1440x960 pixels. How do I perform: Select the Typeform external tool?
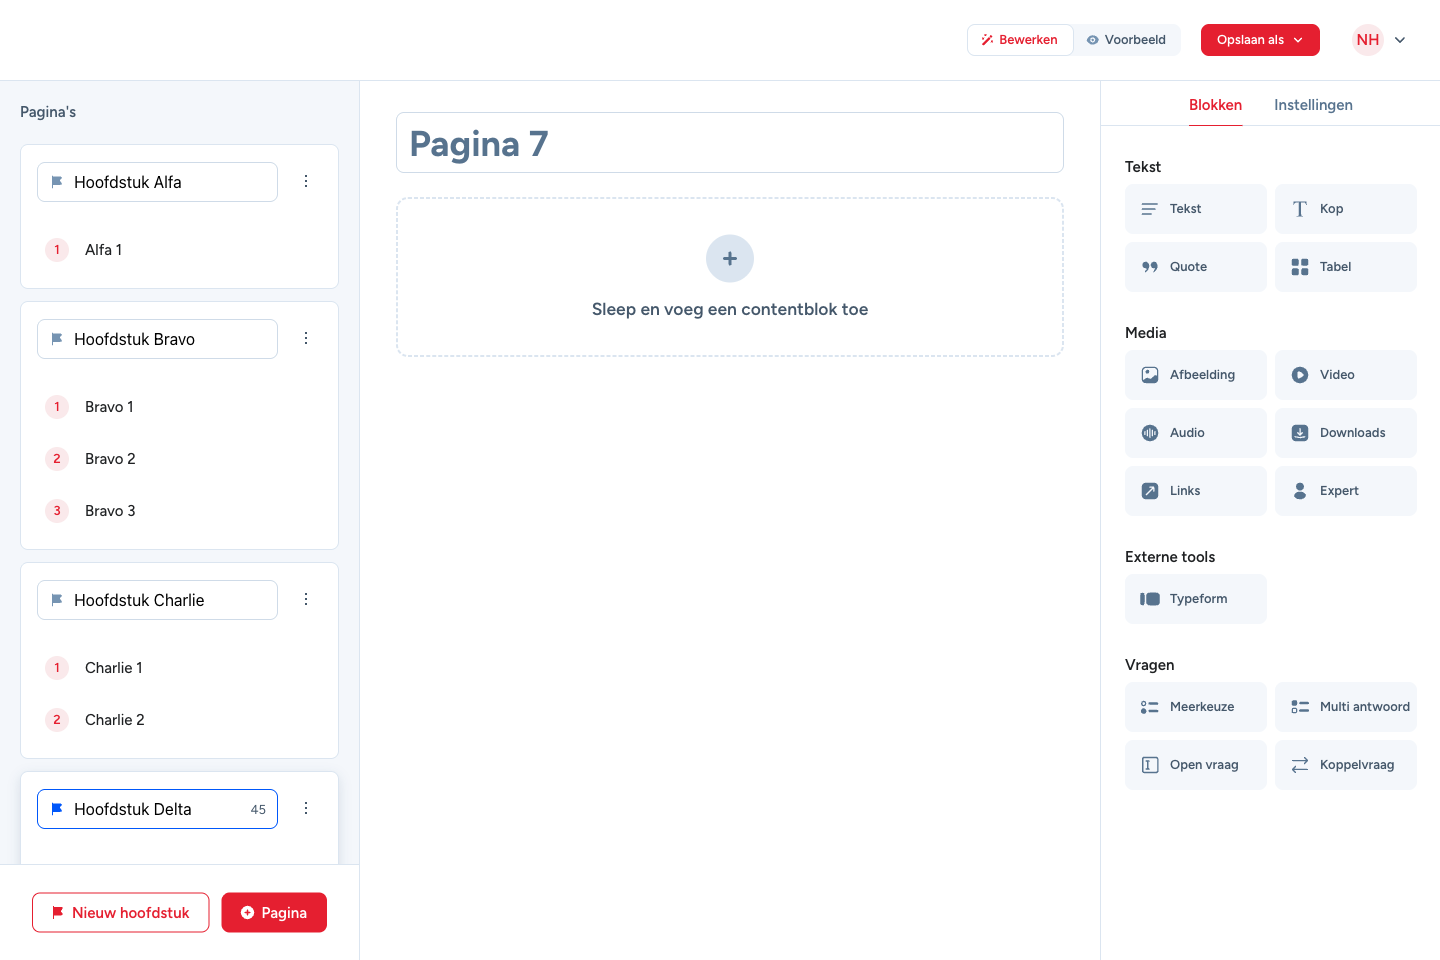1195,599
